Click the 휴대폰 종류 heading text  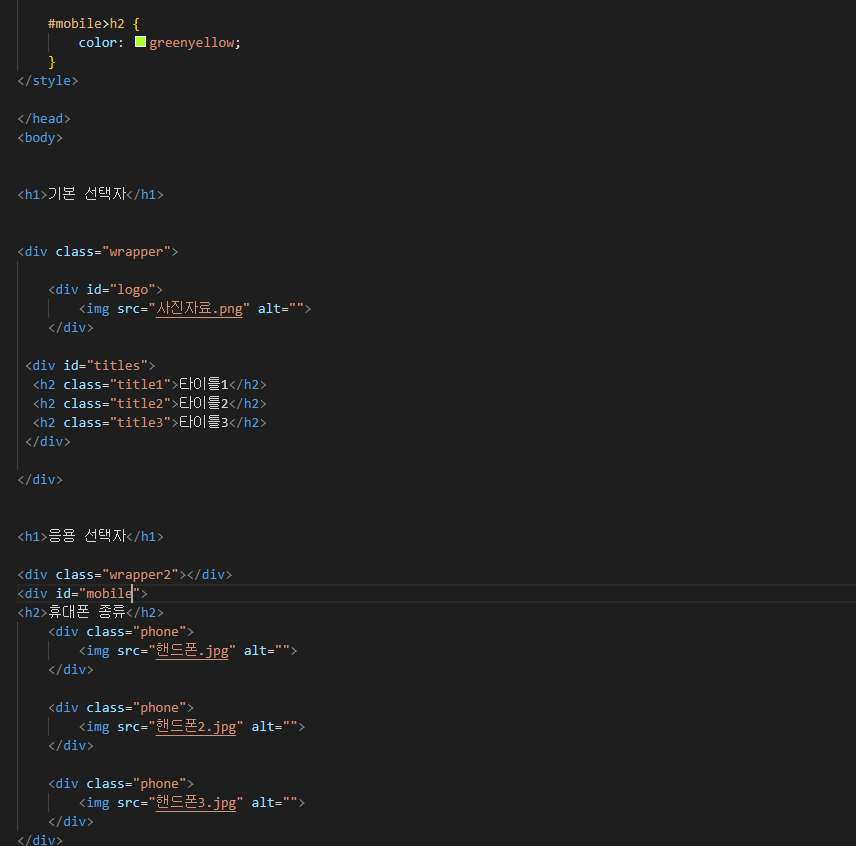point(87,612)
